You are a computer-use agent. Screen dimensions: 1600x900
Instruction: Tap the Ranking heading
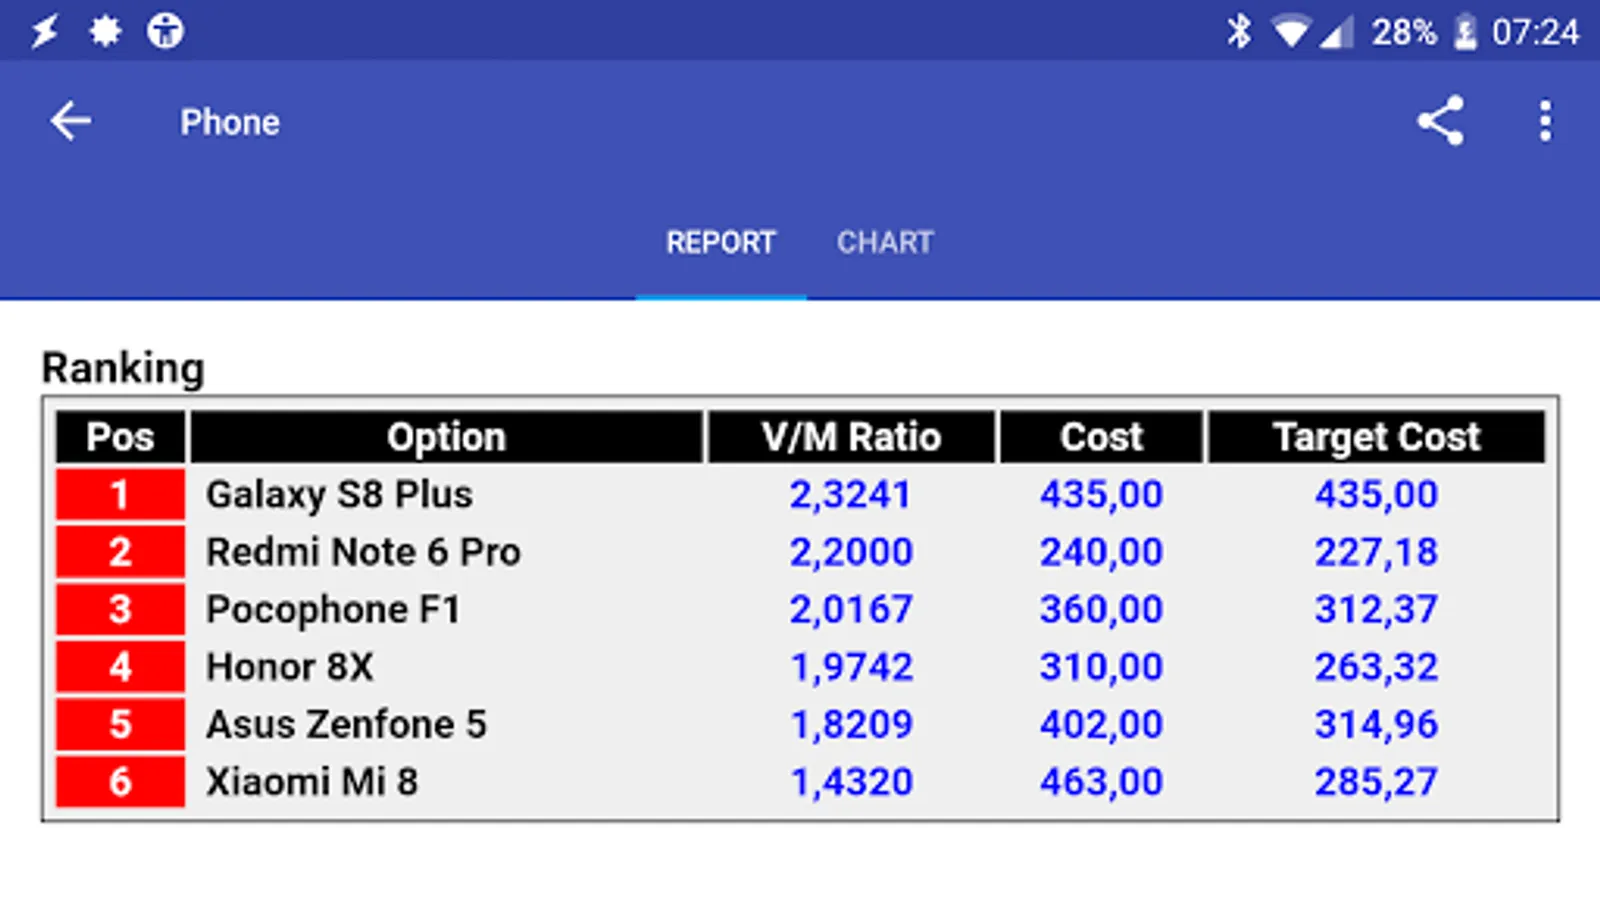tap(123, 368)
